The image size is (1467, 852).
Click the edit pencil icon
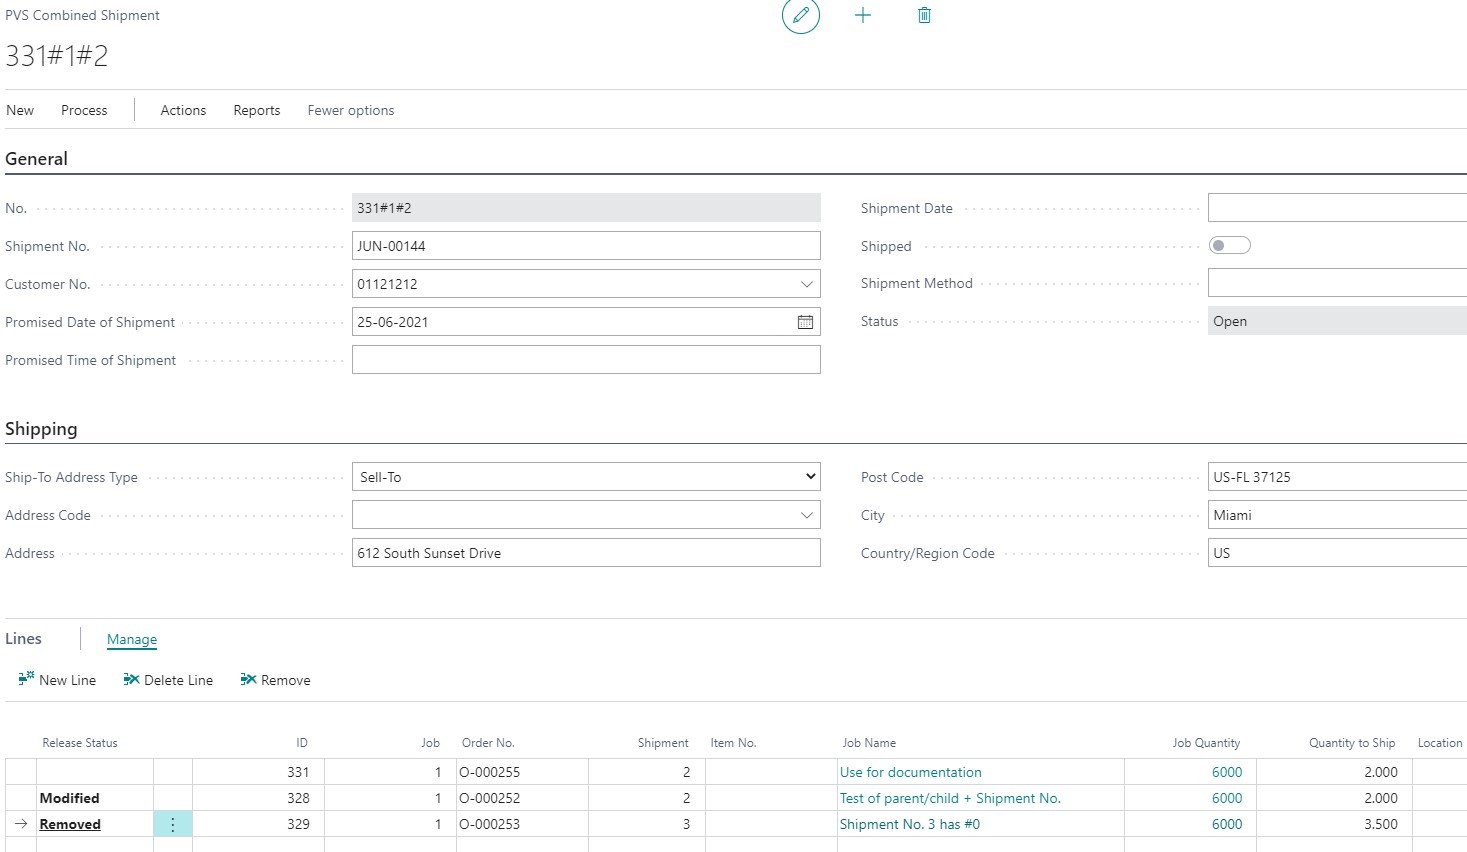point(800,15)
